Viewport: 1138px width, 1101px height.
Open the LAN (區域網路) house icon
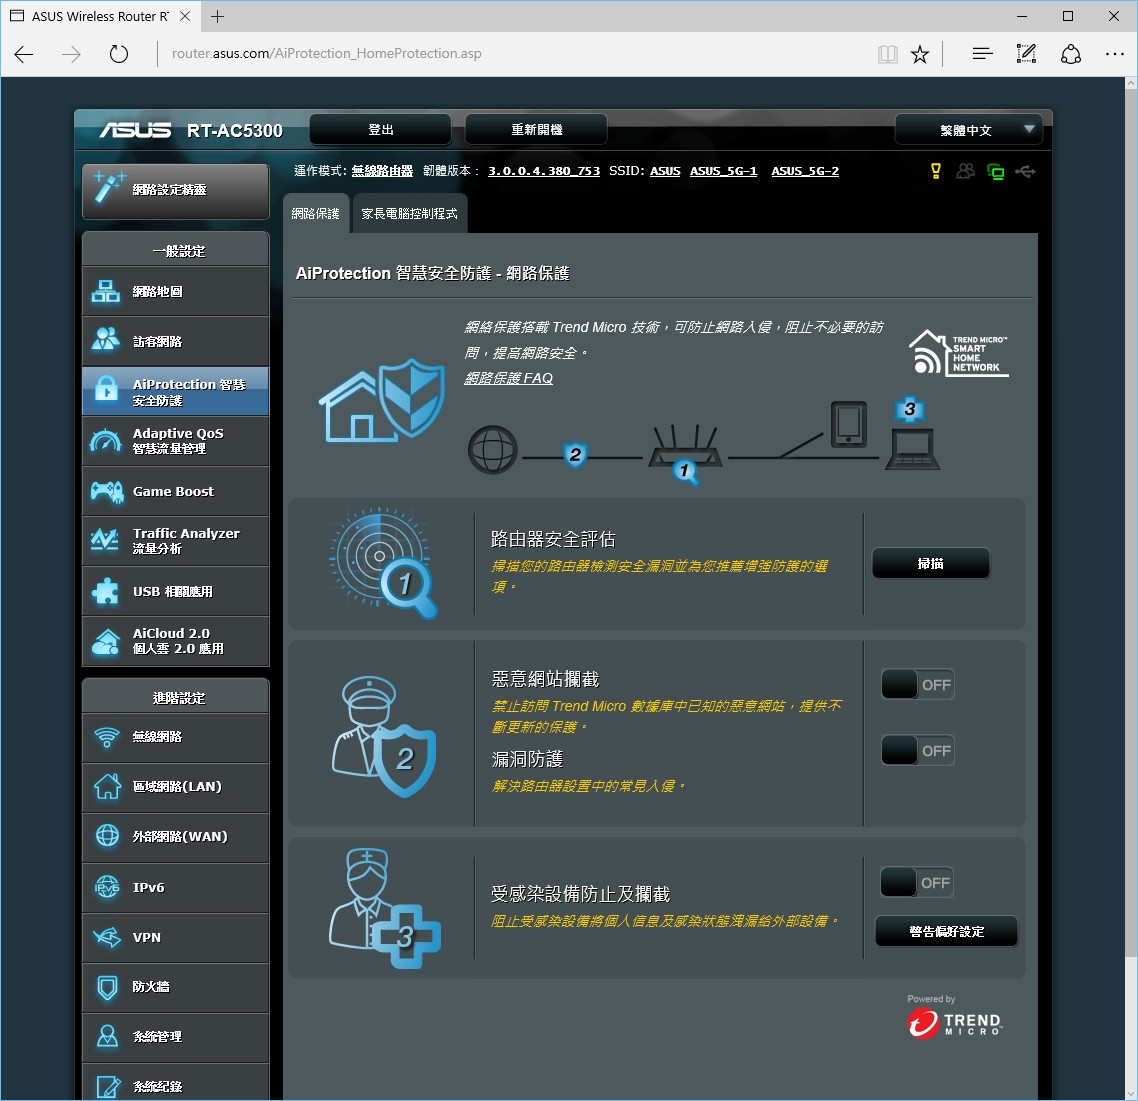[x=107, y=786]
